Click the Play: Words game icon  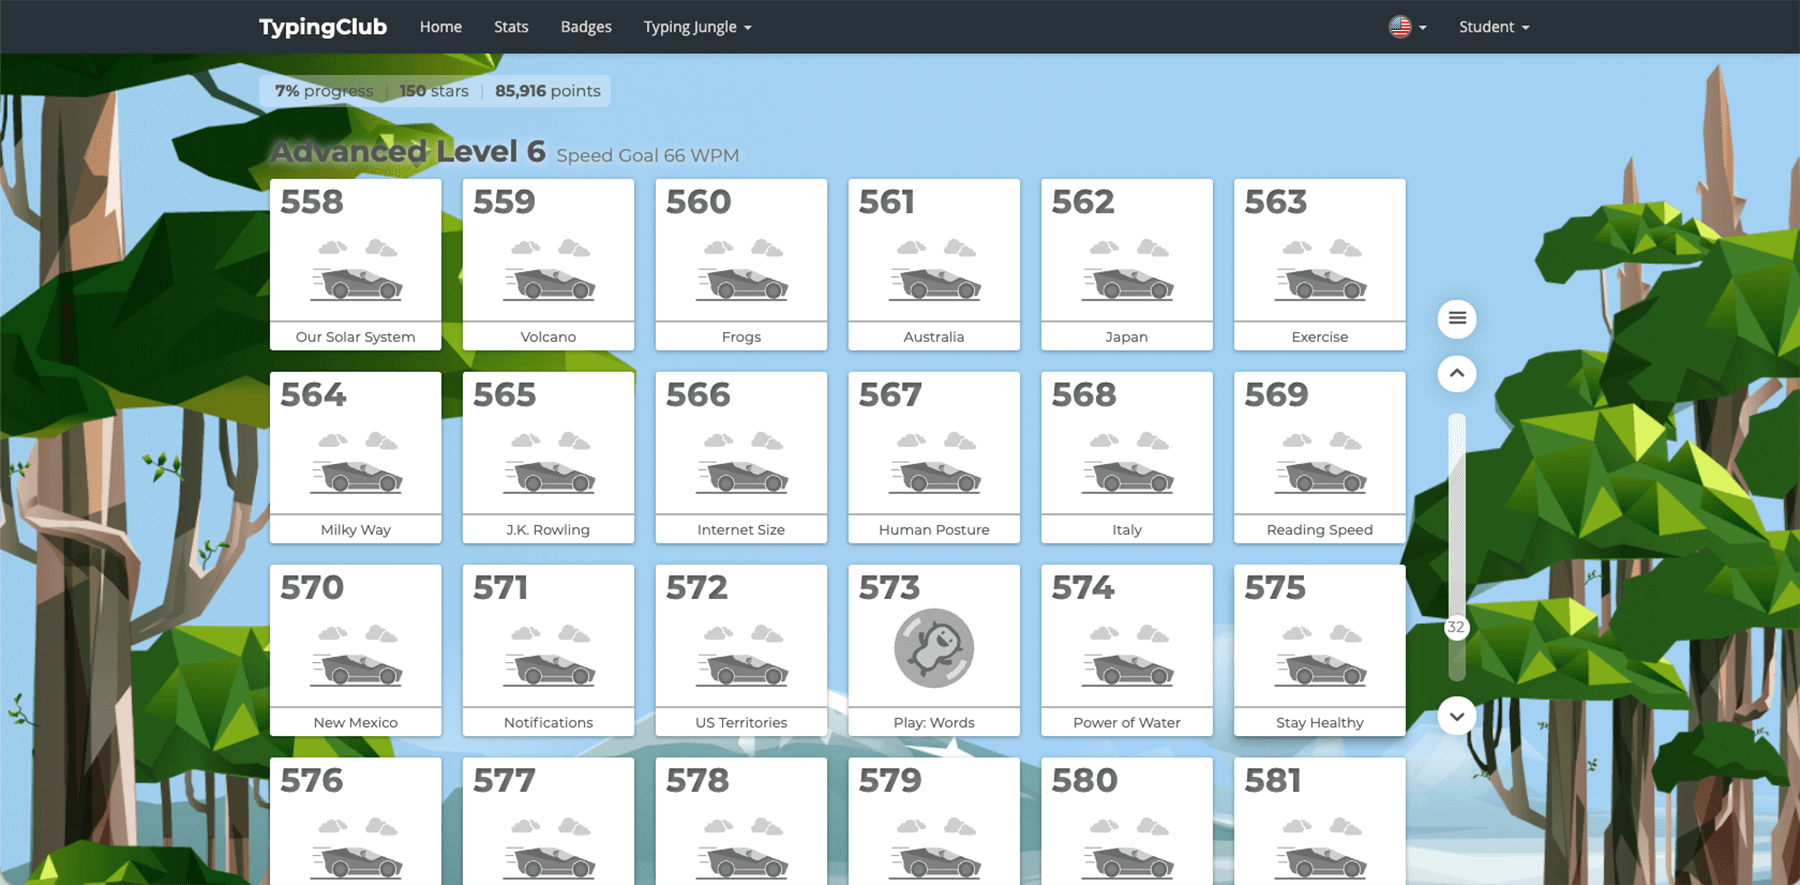tap(933, 648)
